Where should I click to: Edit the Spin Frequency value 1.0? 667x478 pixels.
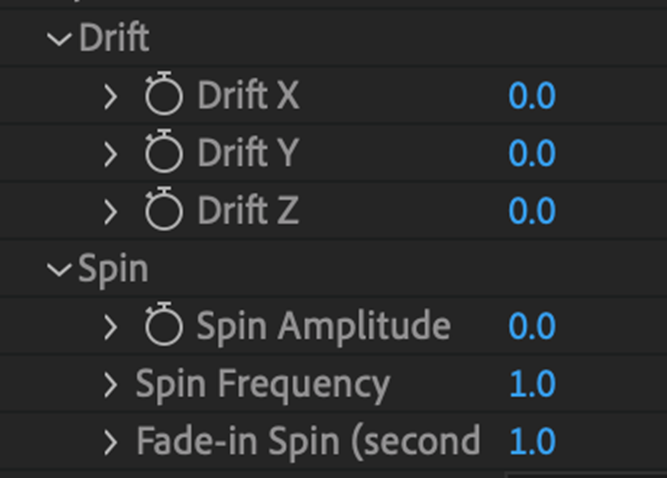coord(532,384)
